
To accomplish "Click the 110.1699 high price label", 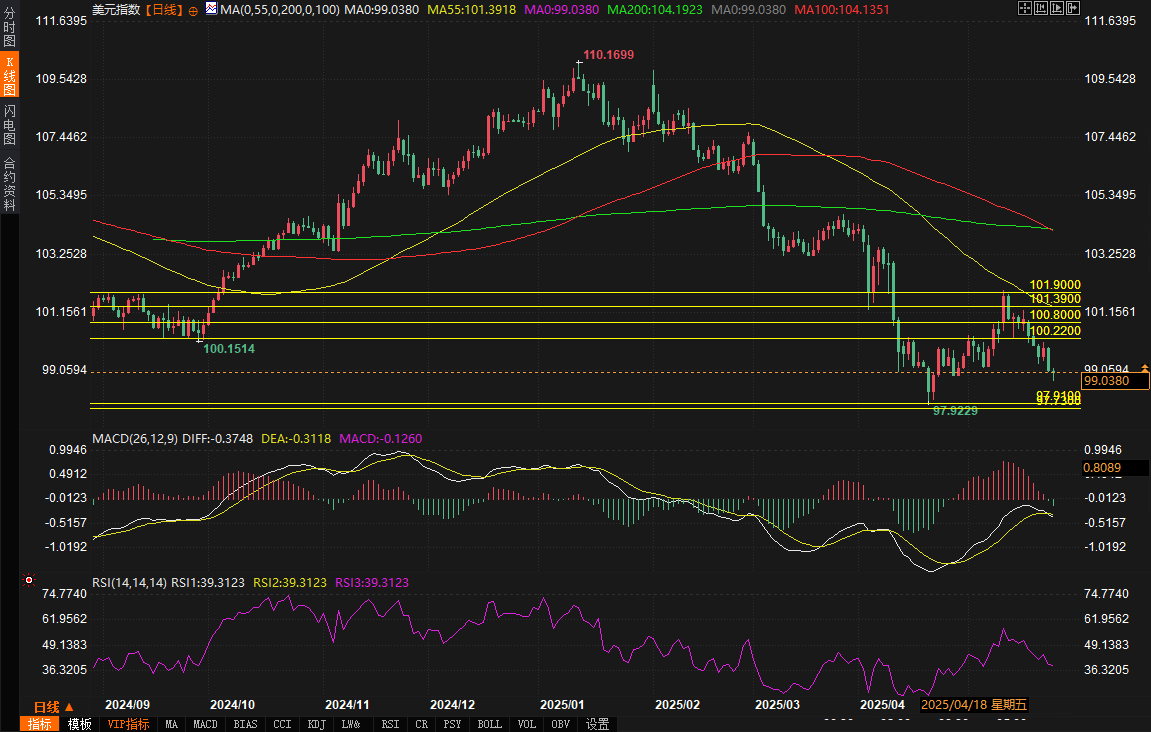I will [x=609, y=54].
